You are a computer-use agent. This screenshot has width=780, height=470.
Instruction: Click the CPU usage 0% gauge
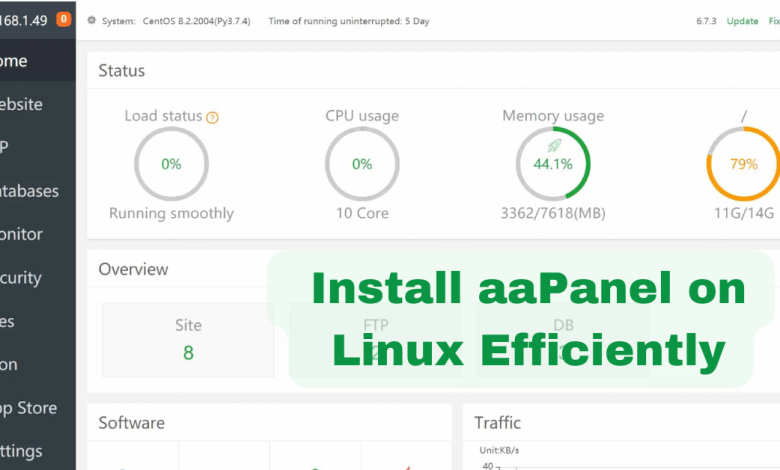click(362, 164)
